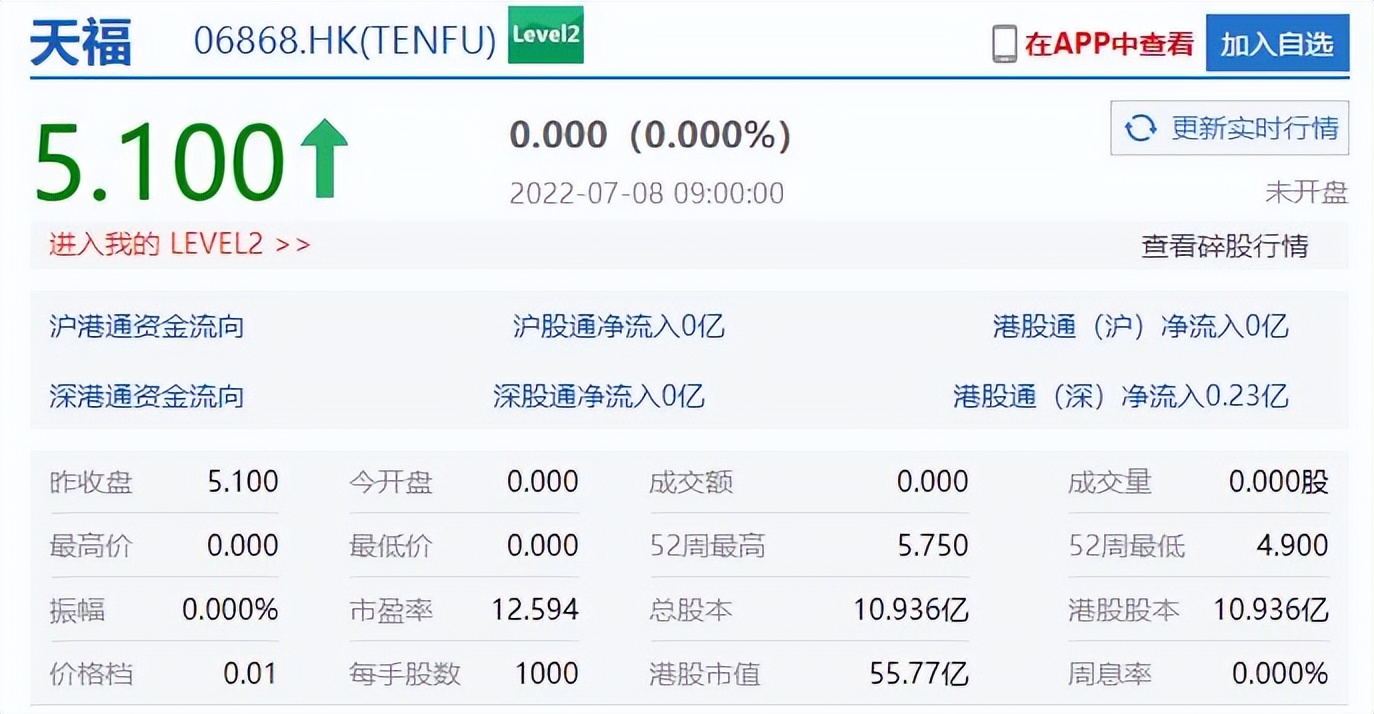This screenshot has height=714, width=1374.
Task: Click the 港股股本 label
Action: [x=1124, y=610]
